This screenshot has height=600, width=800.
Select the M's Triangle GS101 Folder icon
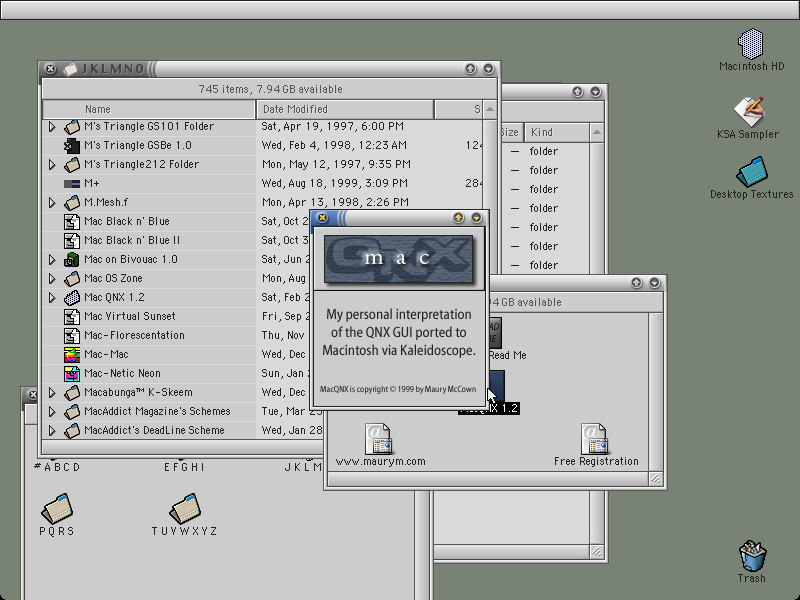pos(72,127)
